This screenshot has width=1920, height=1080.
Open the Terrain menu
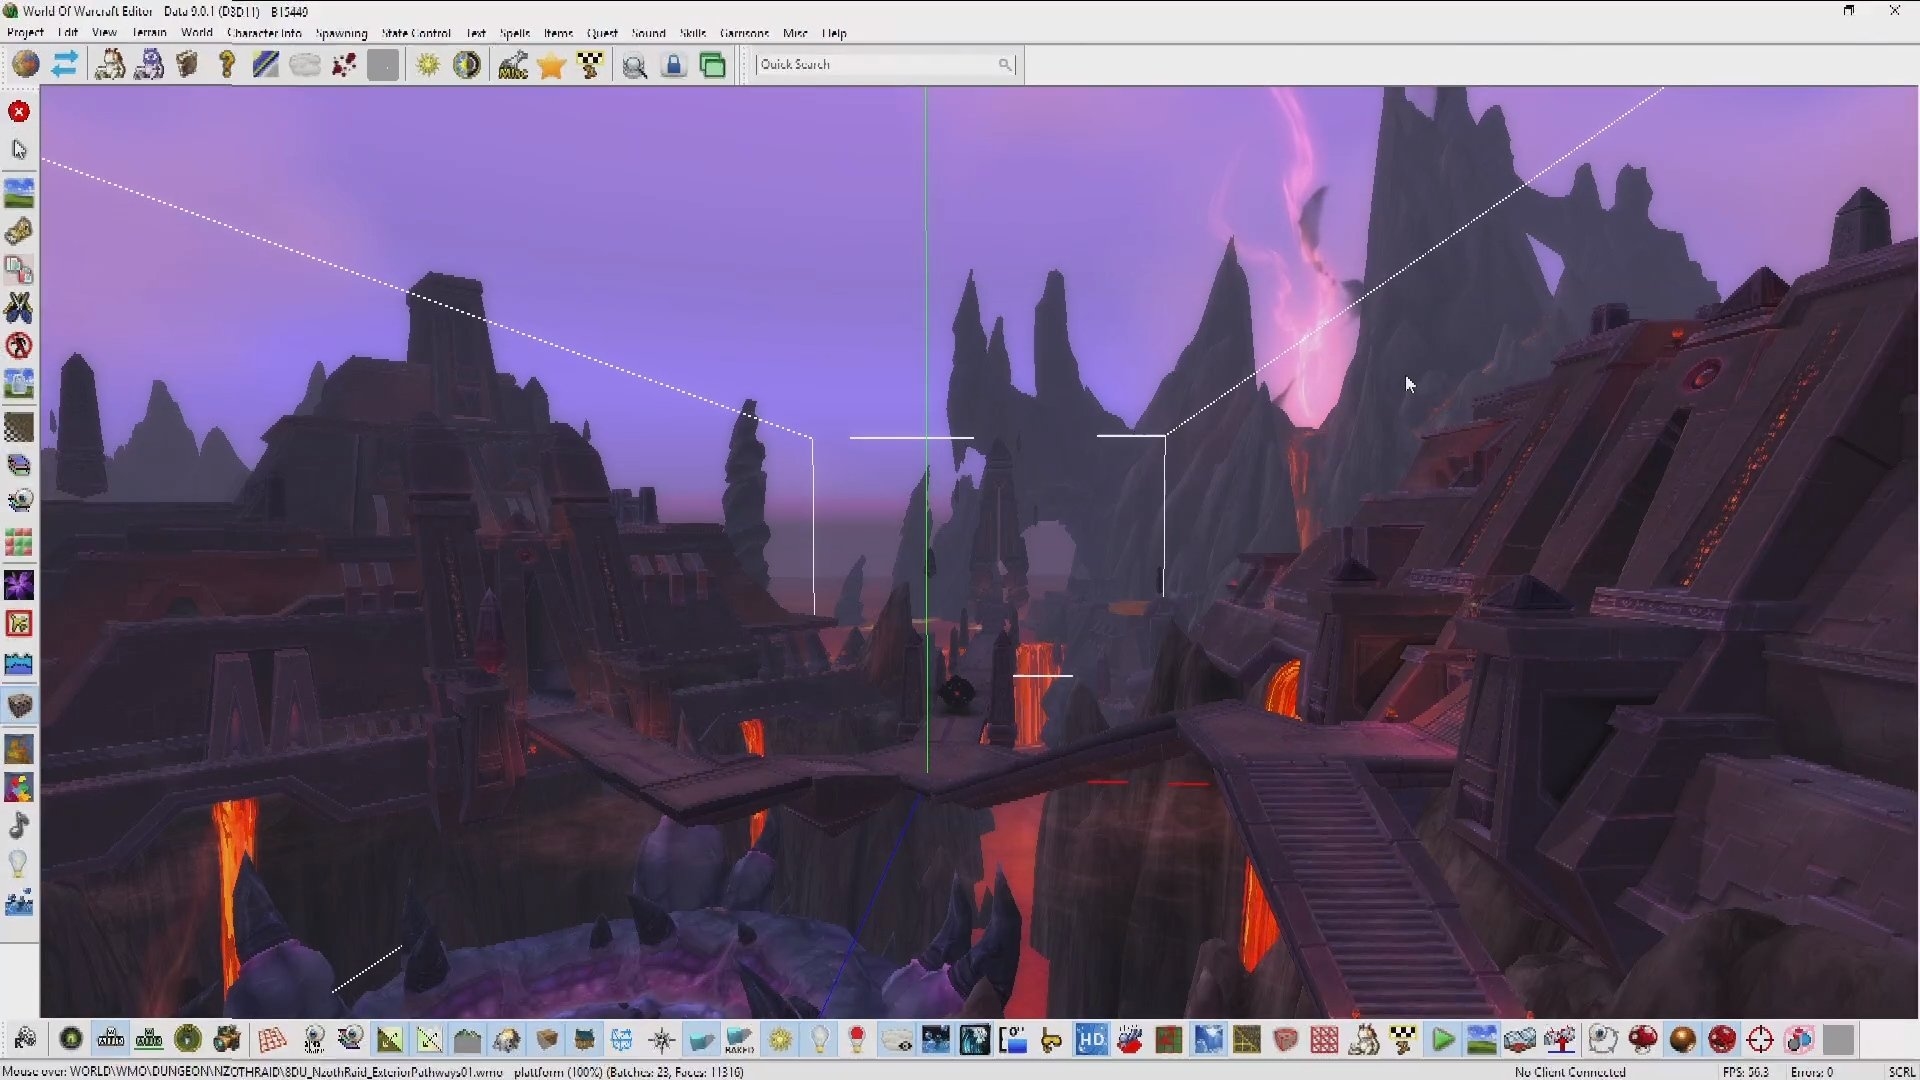coord(149,33)
